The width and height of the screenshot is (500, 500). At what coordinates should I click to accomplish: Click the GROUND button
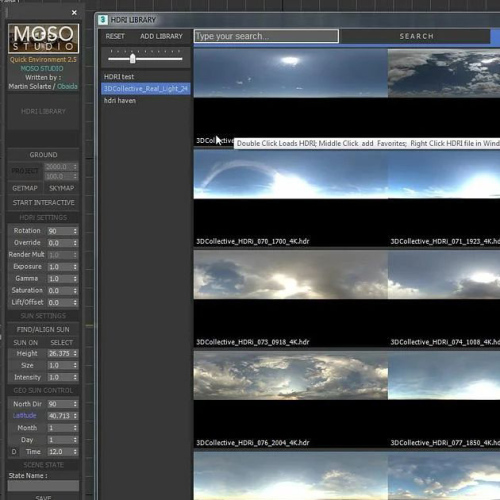[x=43, y=155]
